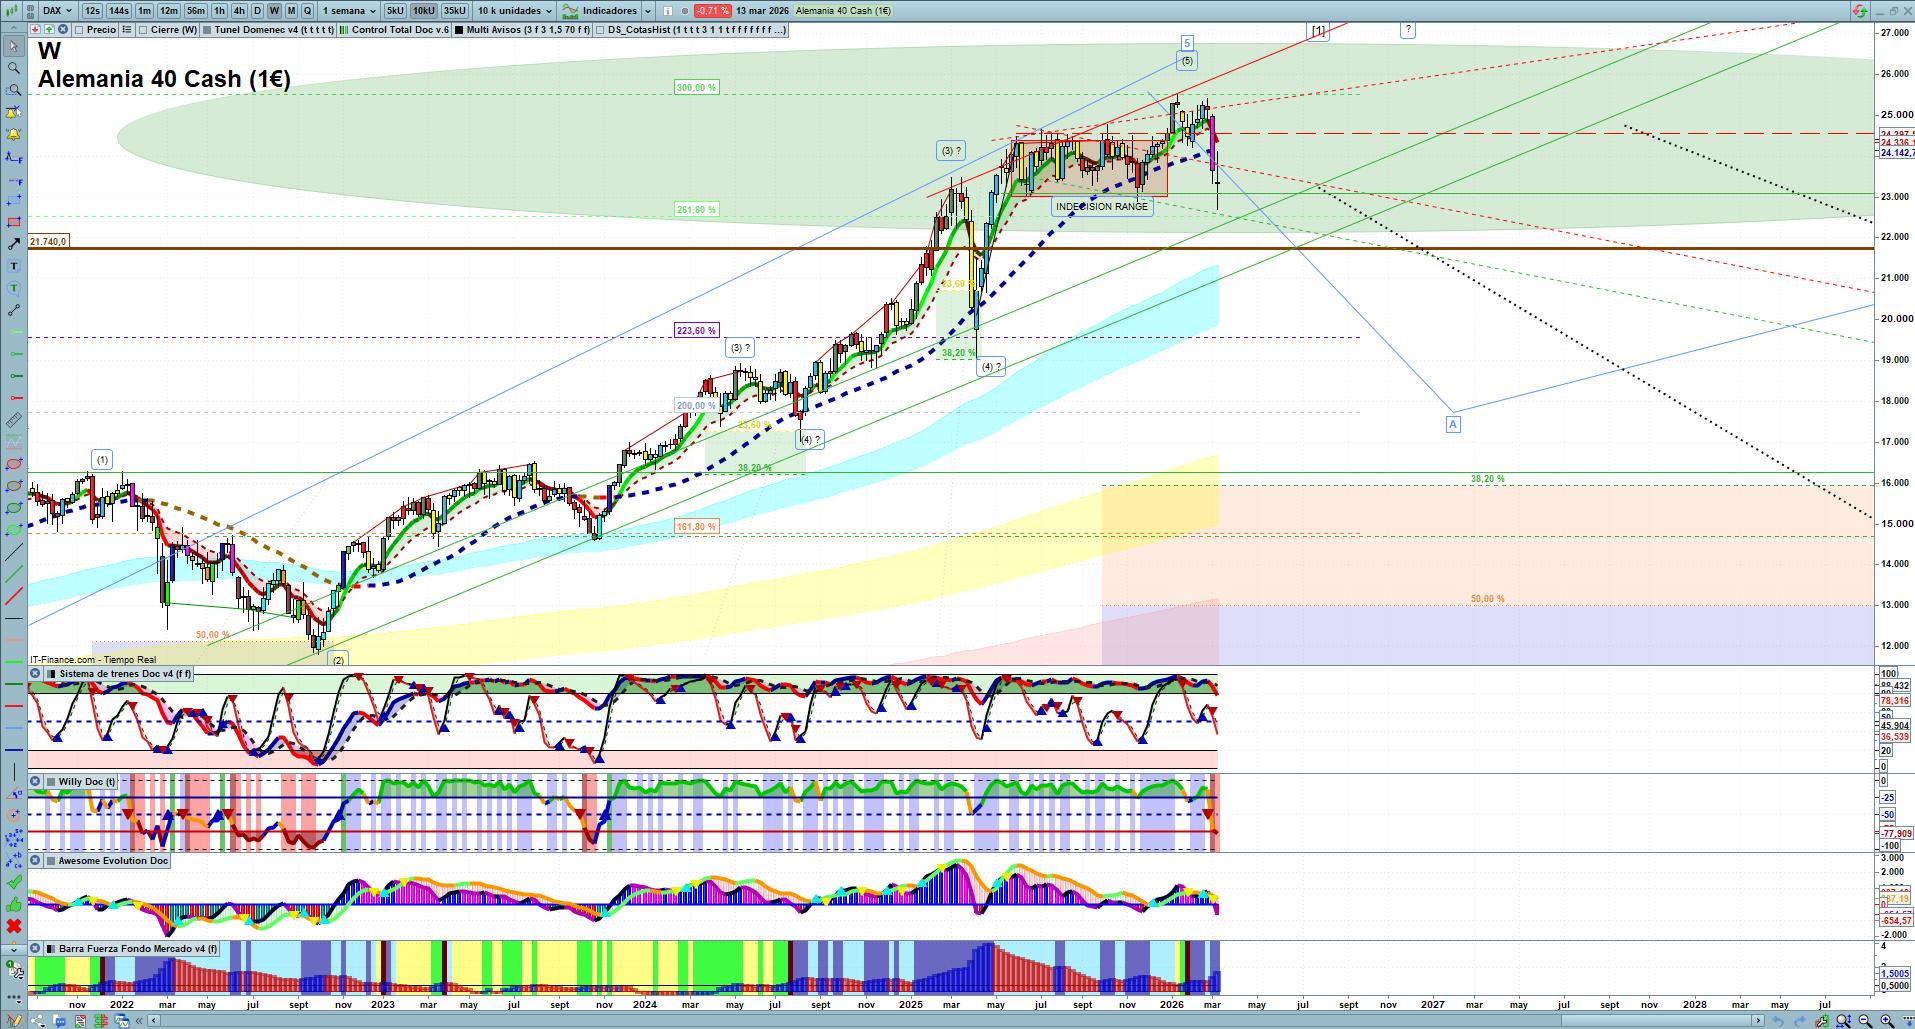Close the Awesome Evolution Doc panel
Viewport: 1915px width, 1029px height.
(x=36, y=861)
